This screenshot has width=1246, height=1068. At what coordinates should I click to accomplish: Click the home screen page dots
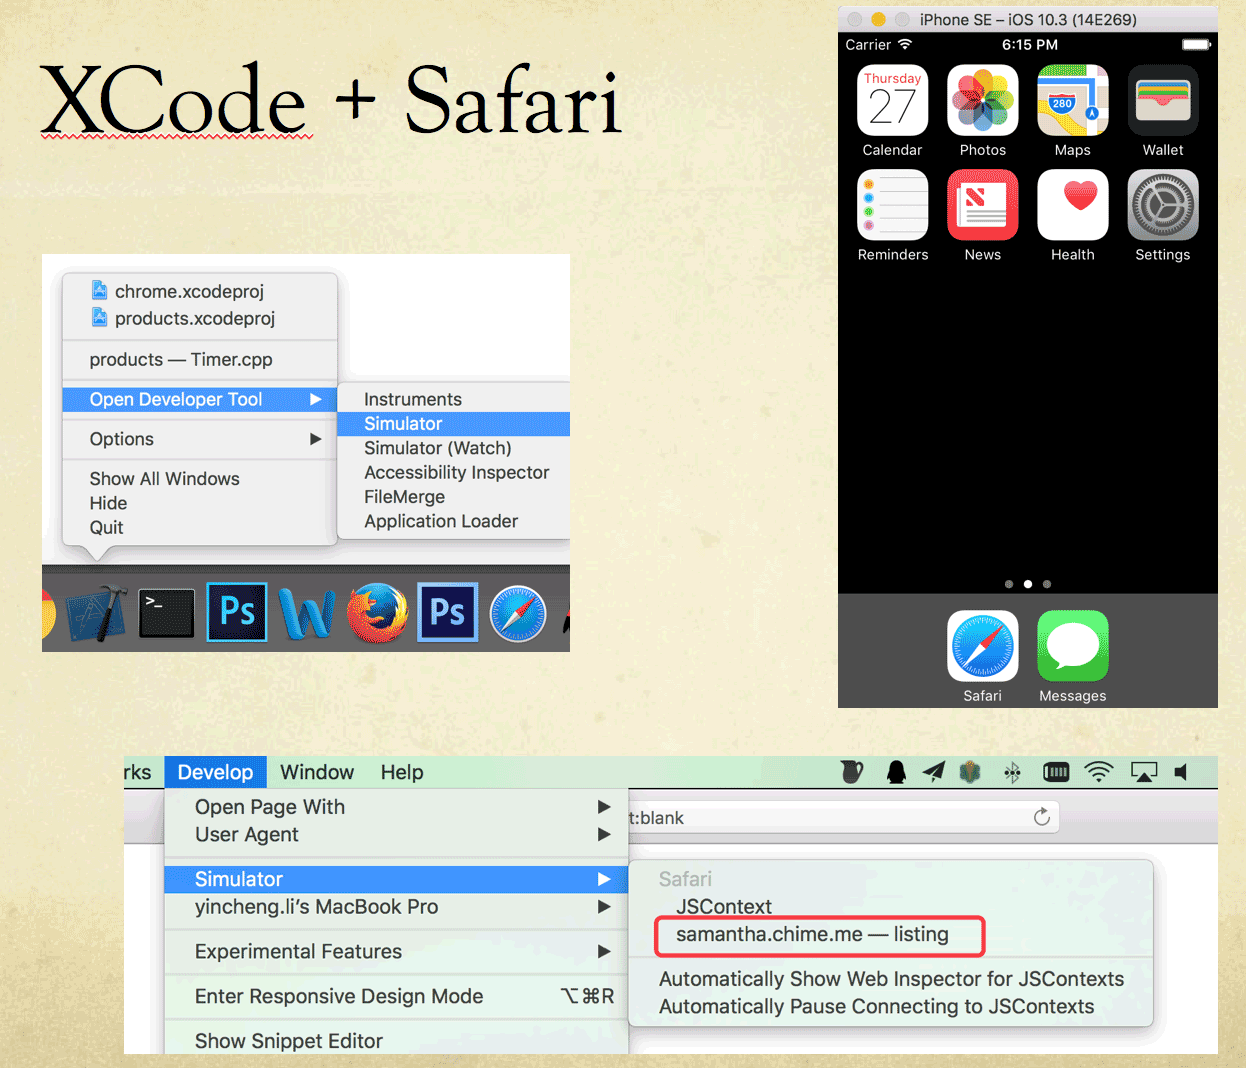click(x=1027, y=584)
